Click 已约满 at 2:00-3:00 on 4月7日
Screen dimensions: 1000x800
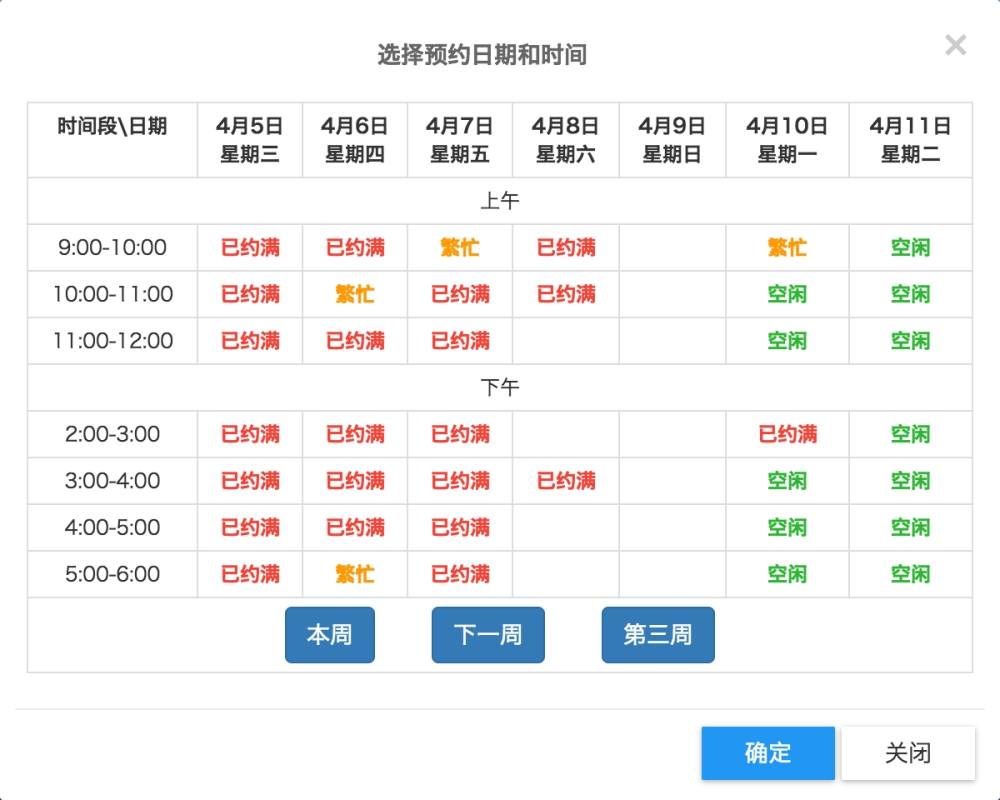pos(460,434)
